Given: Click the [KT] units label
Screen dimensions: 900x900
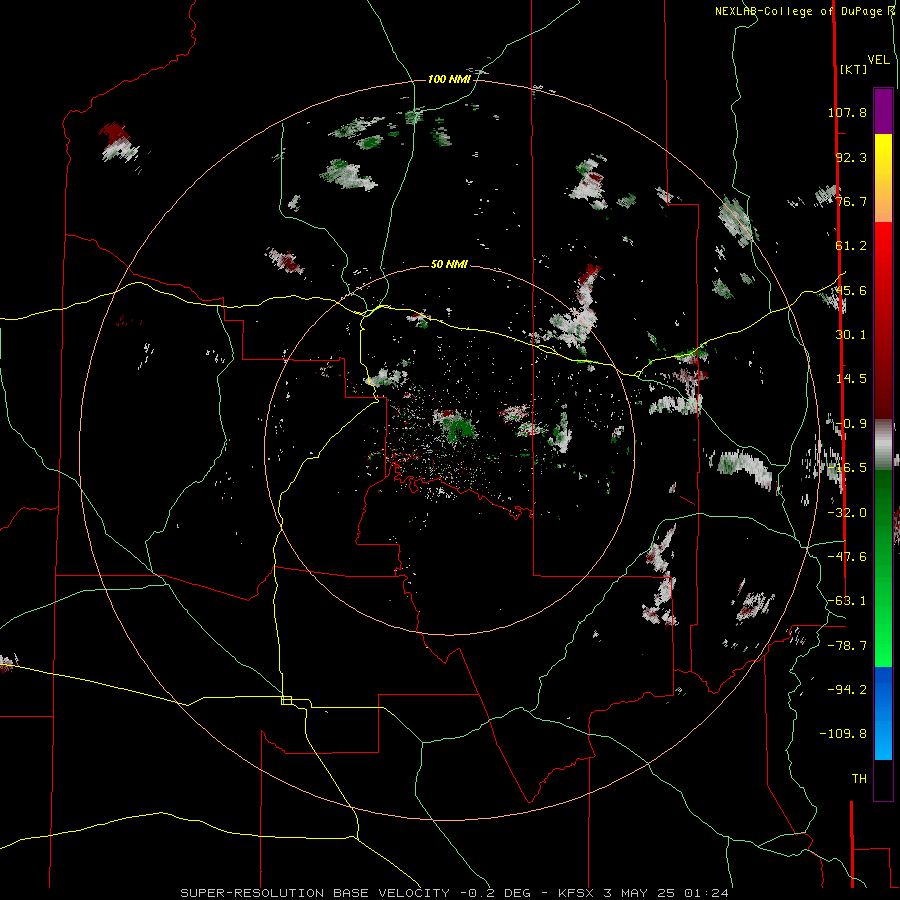Looking at the screenshot, I should point(854,69).
